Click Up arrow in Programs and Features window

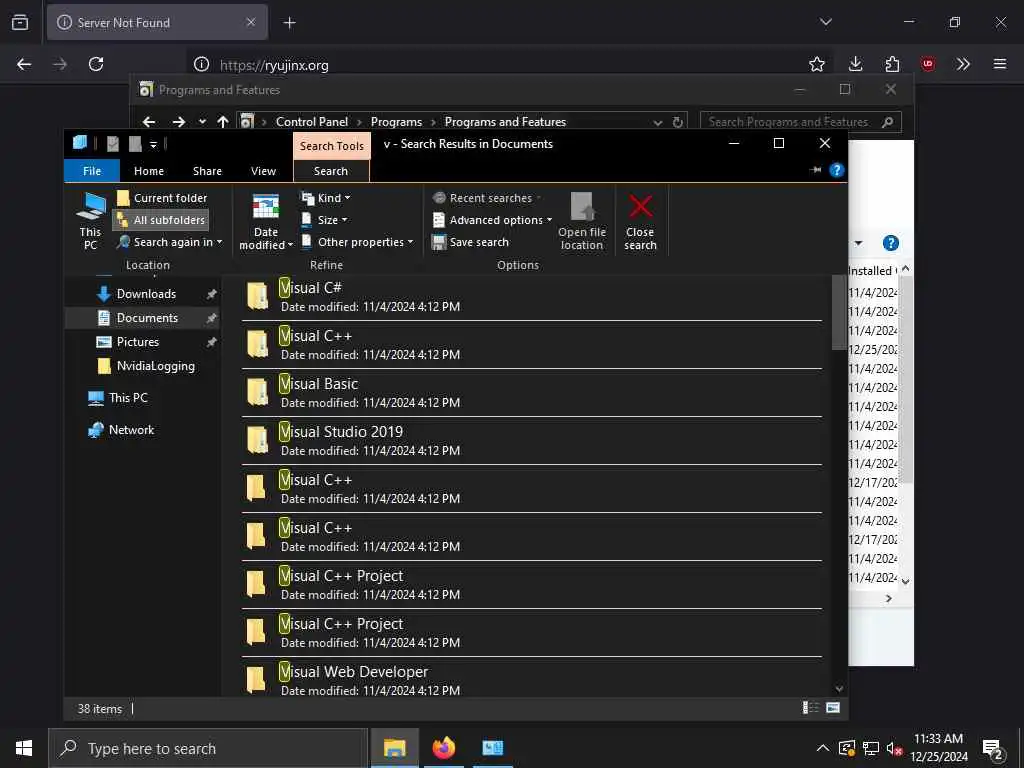(x=223, y=122)
